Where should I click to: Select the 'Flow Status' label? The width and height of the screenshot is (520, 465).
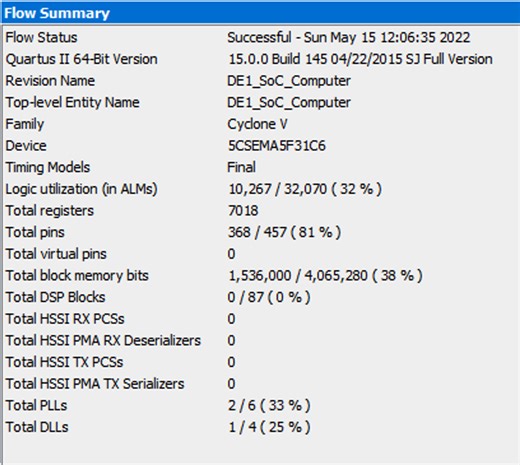pyautogui.click(x=41, y=37)
